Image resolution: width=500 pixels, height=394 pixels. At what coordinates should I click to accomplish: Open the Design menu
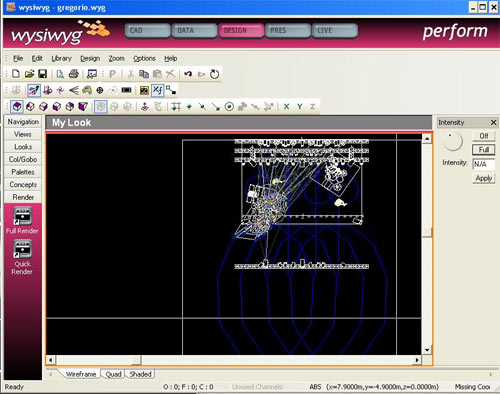coord(90,58)
